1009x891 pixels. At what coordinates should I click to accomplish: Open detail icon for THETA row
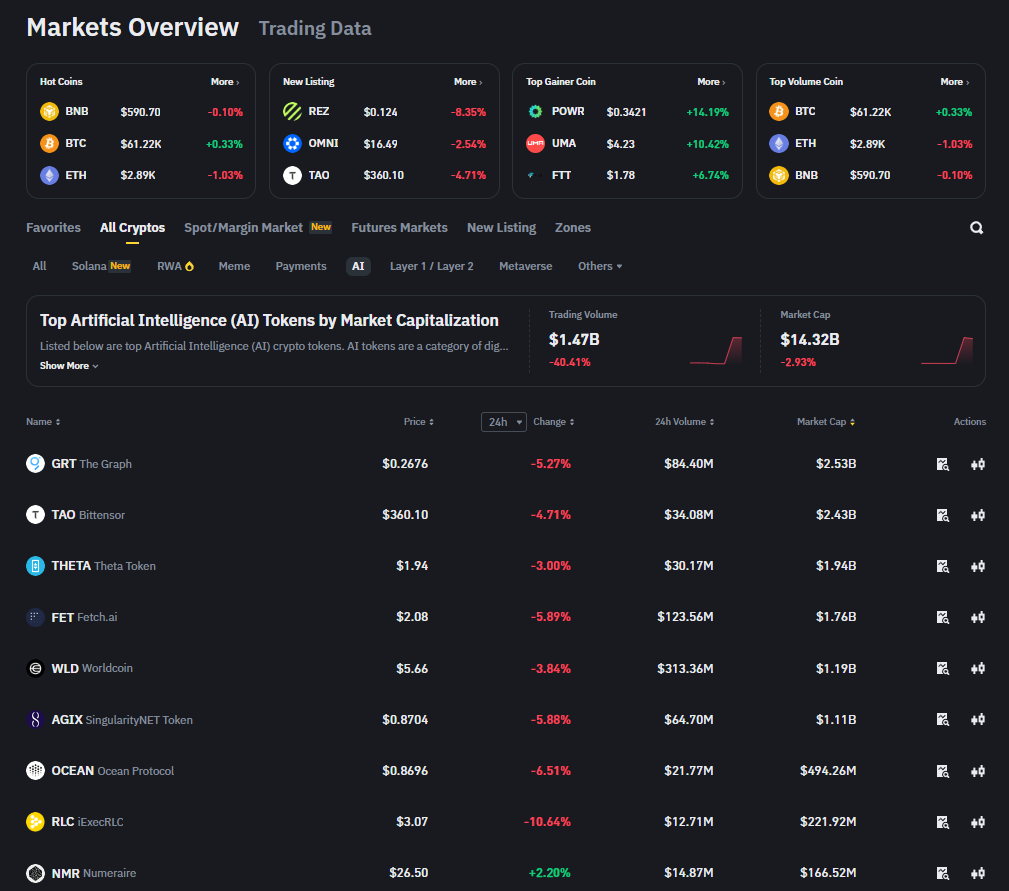(x=943, y=566)
